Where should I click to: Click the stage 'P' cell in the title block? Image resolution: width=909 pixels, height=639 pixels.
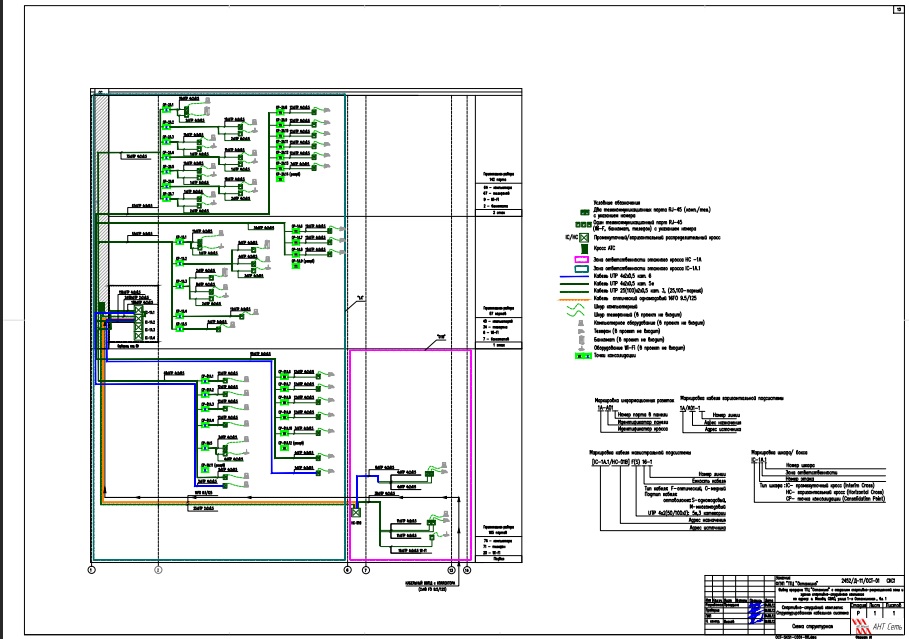[859, 612]
